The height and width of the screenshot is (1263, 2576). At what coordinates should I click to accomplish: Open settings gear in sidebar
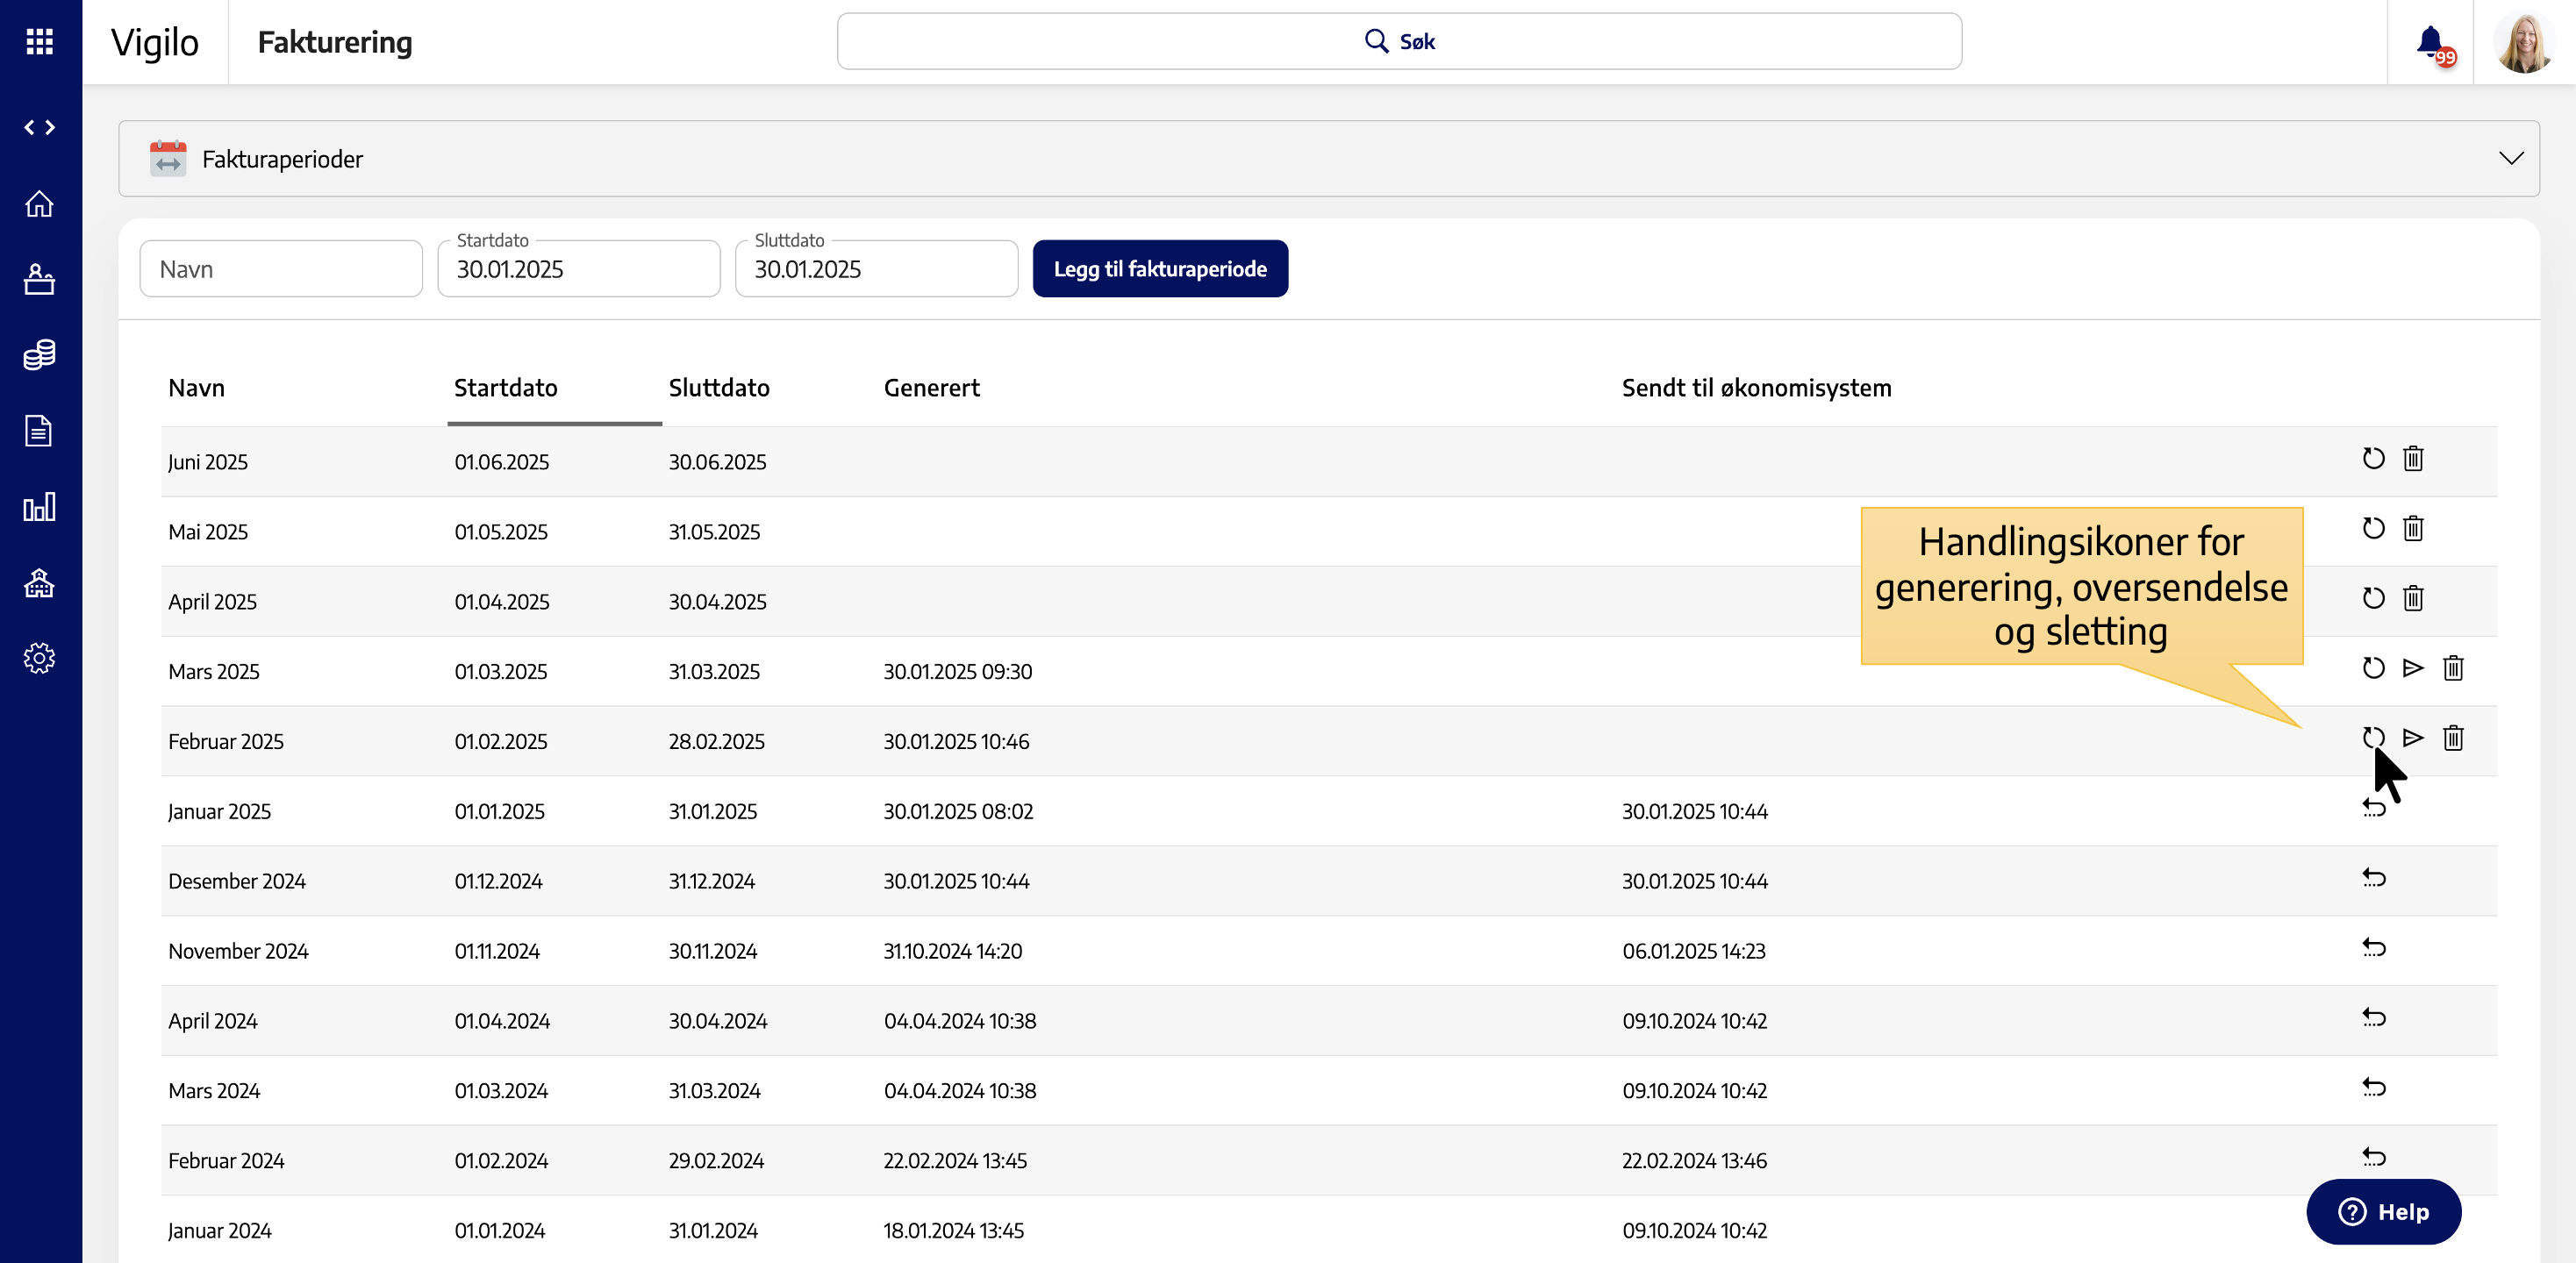40,658
